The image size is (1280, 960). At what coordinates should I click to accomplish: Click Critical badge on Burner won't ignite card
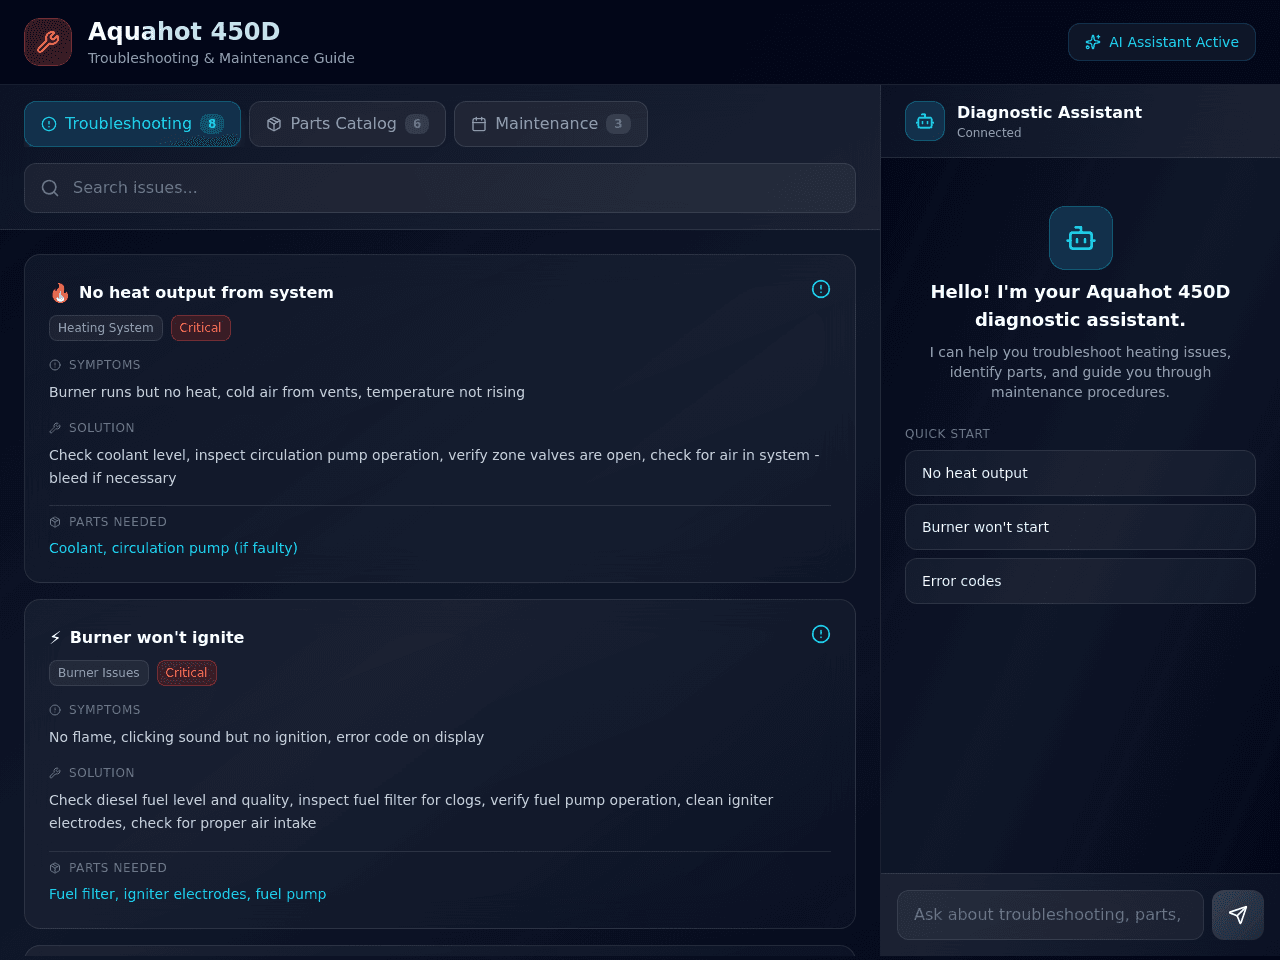(187, 673)
